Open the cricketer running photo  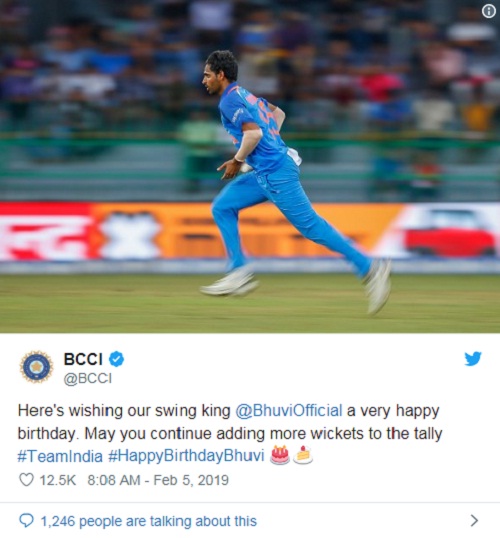click(x=250, y=166)
